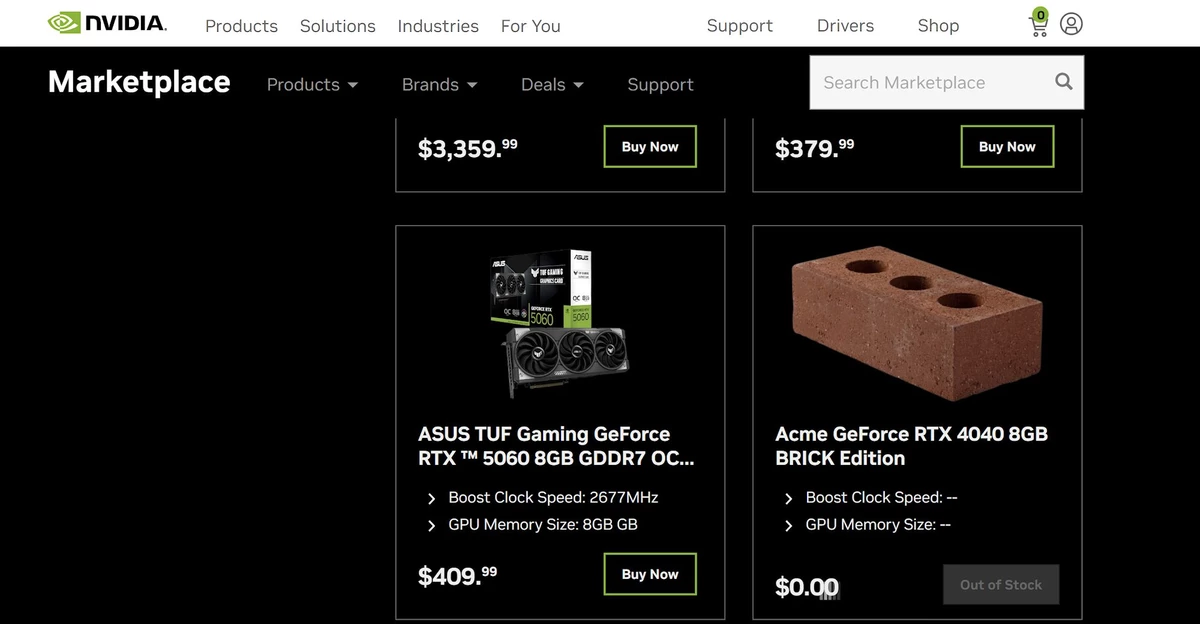Click the Search Marketplace input field
This screenshot has height=624, width=1200.
[930, 82]
